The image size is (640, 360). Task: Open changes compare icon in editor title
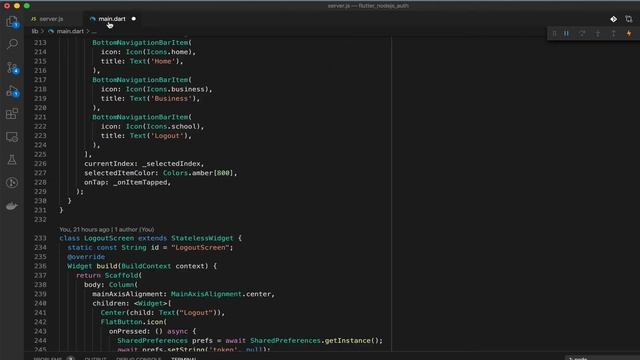629,19
